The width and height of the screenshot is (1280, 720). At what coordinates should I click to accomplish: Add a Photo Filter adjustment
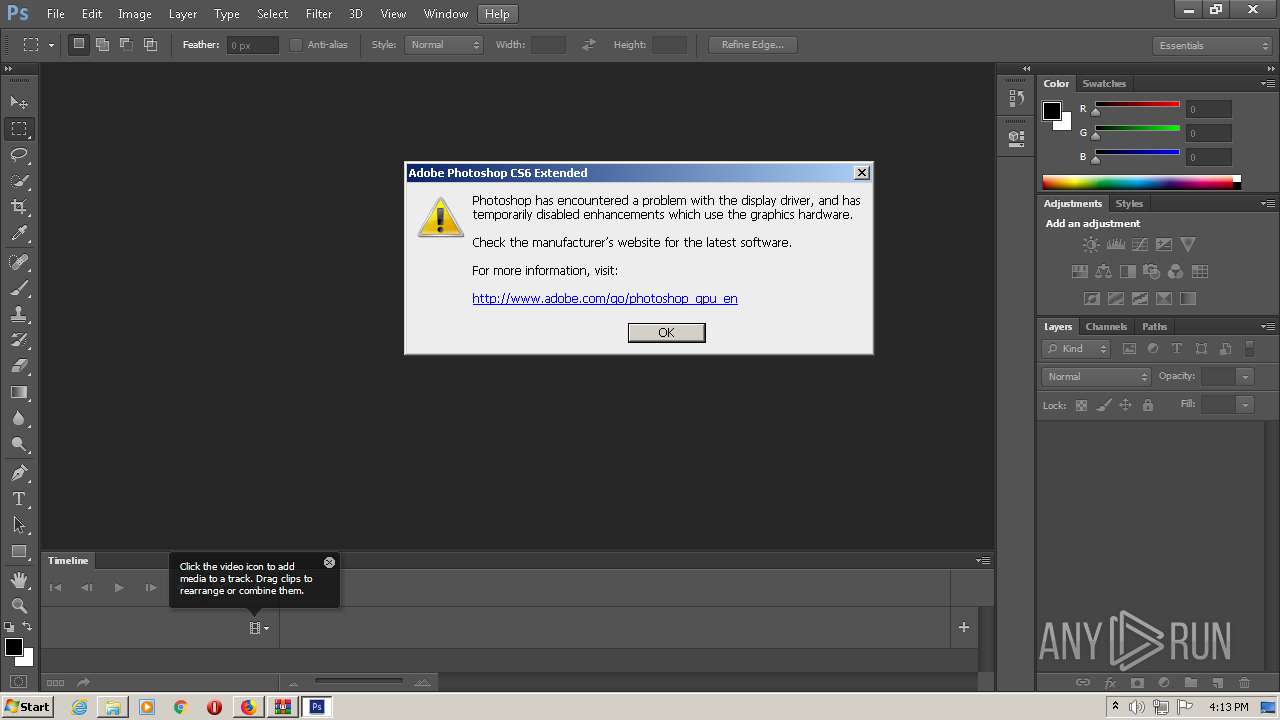click(x=1151, y=271)
